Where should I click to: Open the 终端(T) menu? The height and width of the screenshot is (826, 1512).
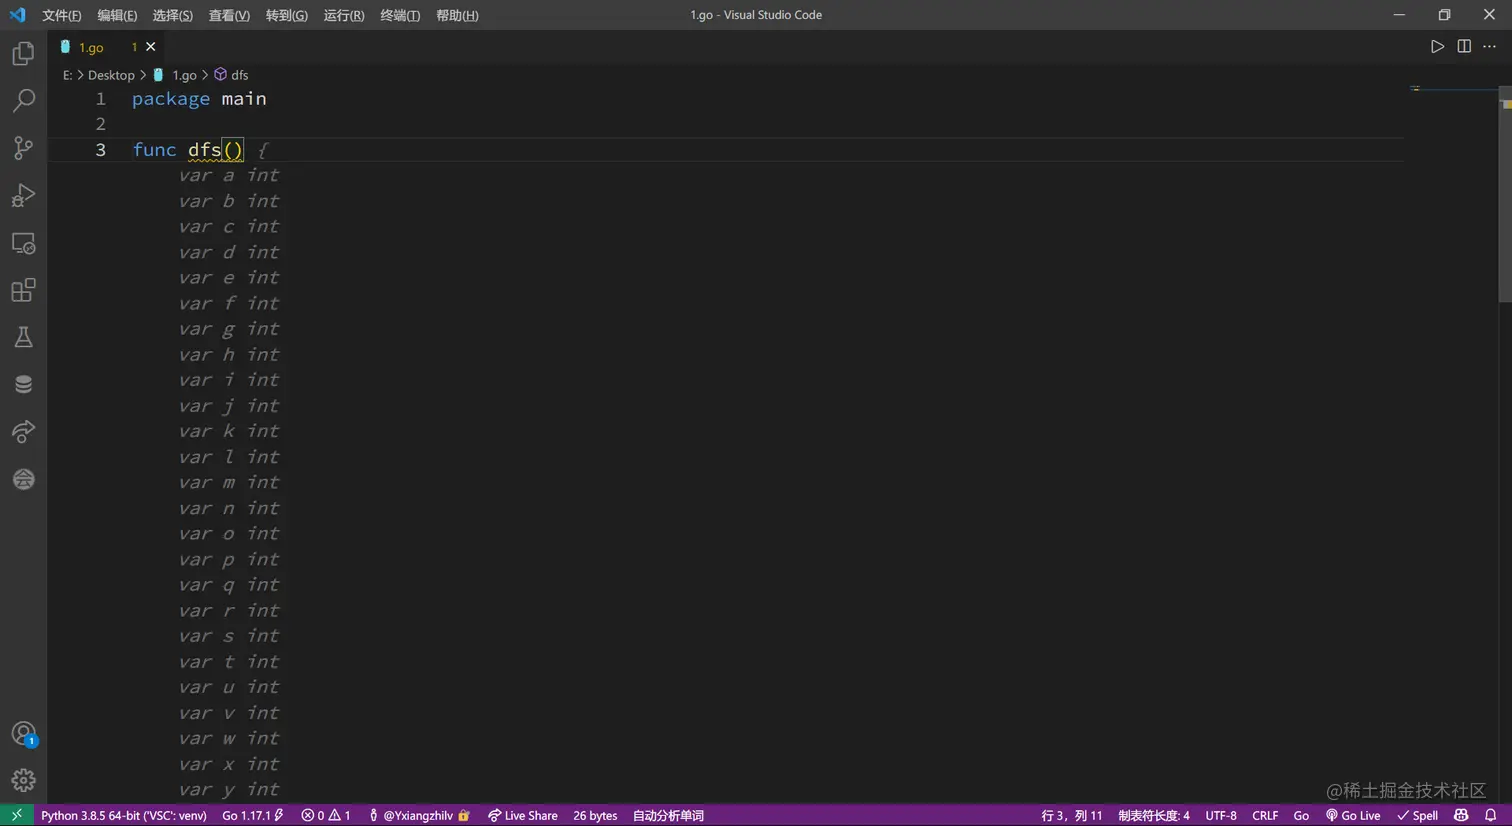tap(400, 15)
